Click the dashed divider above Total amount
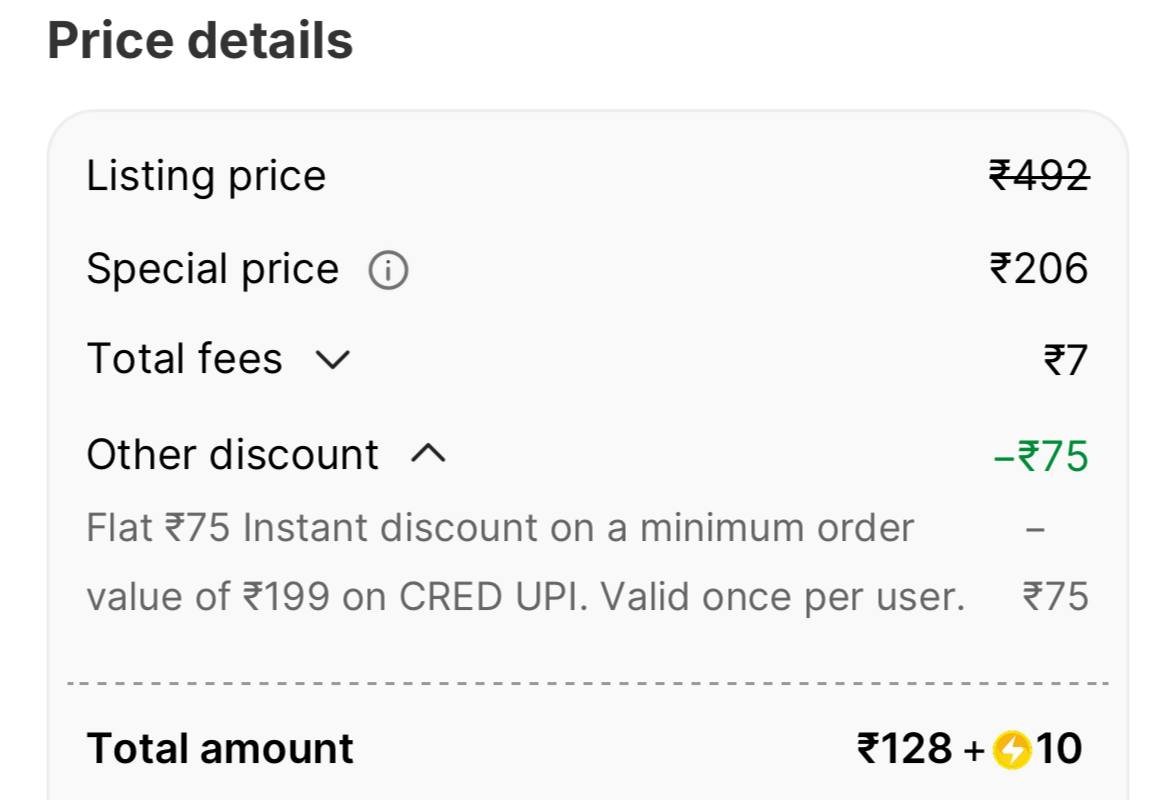The image size is (1176, 800). coord(588,684)
